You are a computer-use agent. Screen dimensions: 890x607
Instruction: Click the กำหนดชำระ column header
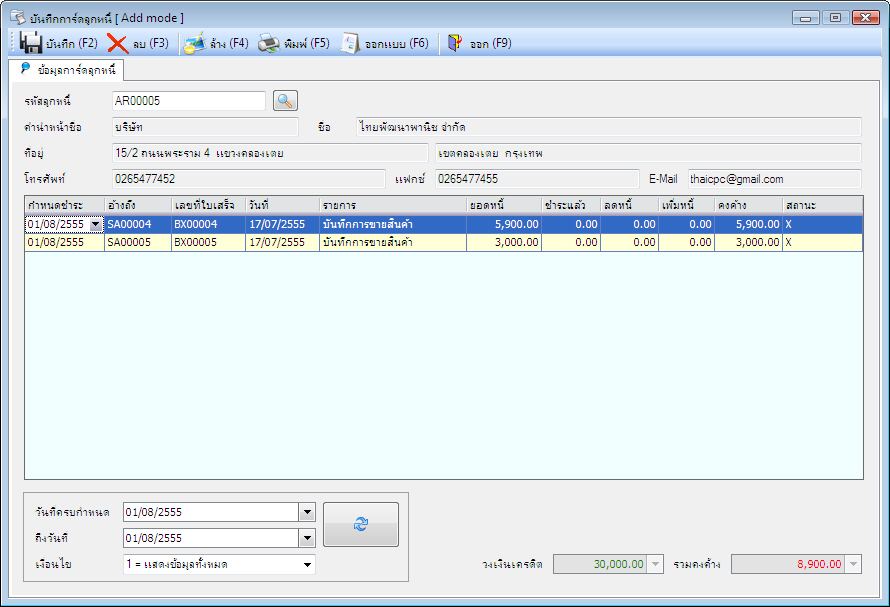tap(65, 205)
